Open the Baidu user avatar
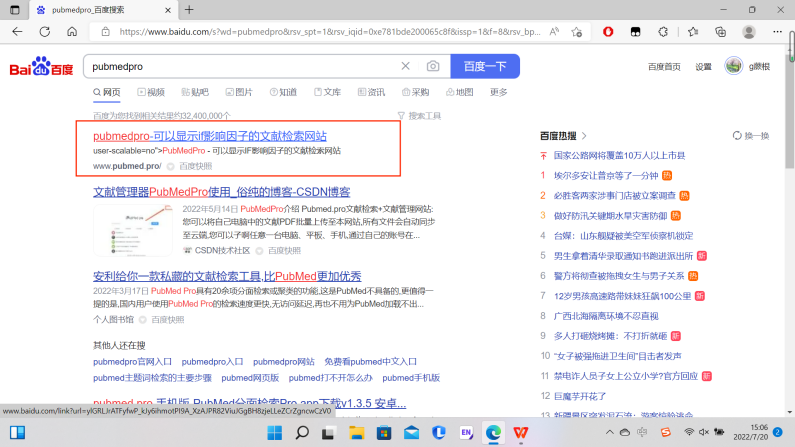The height and width of the screenshot is (447, 795). pyautogui.click(x=734, y=66)
